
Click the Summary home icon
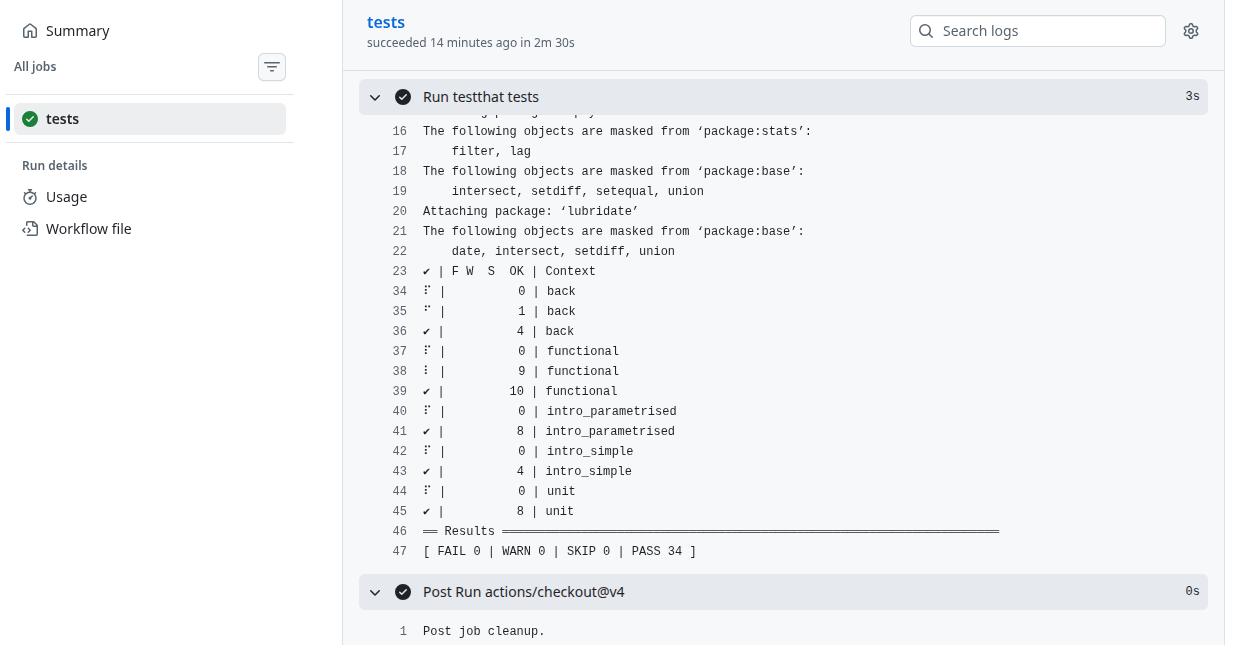pyautogui.click(x=30, y=31)
